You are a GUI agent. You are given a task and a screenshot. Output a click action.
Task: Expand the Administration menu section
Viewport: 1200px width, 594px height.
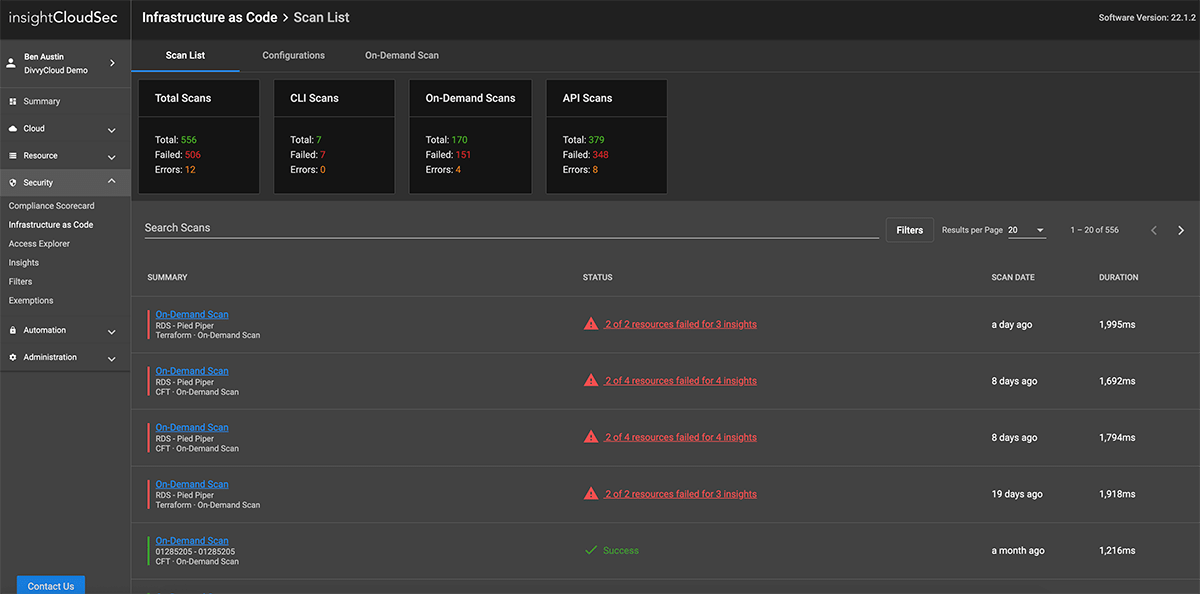[112, 358]
